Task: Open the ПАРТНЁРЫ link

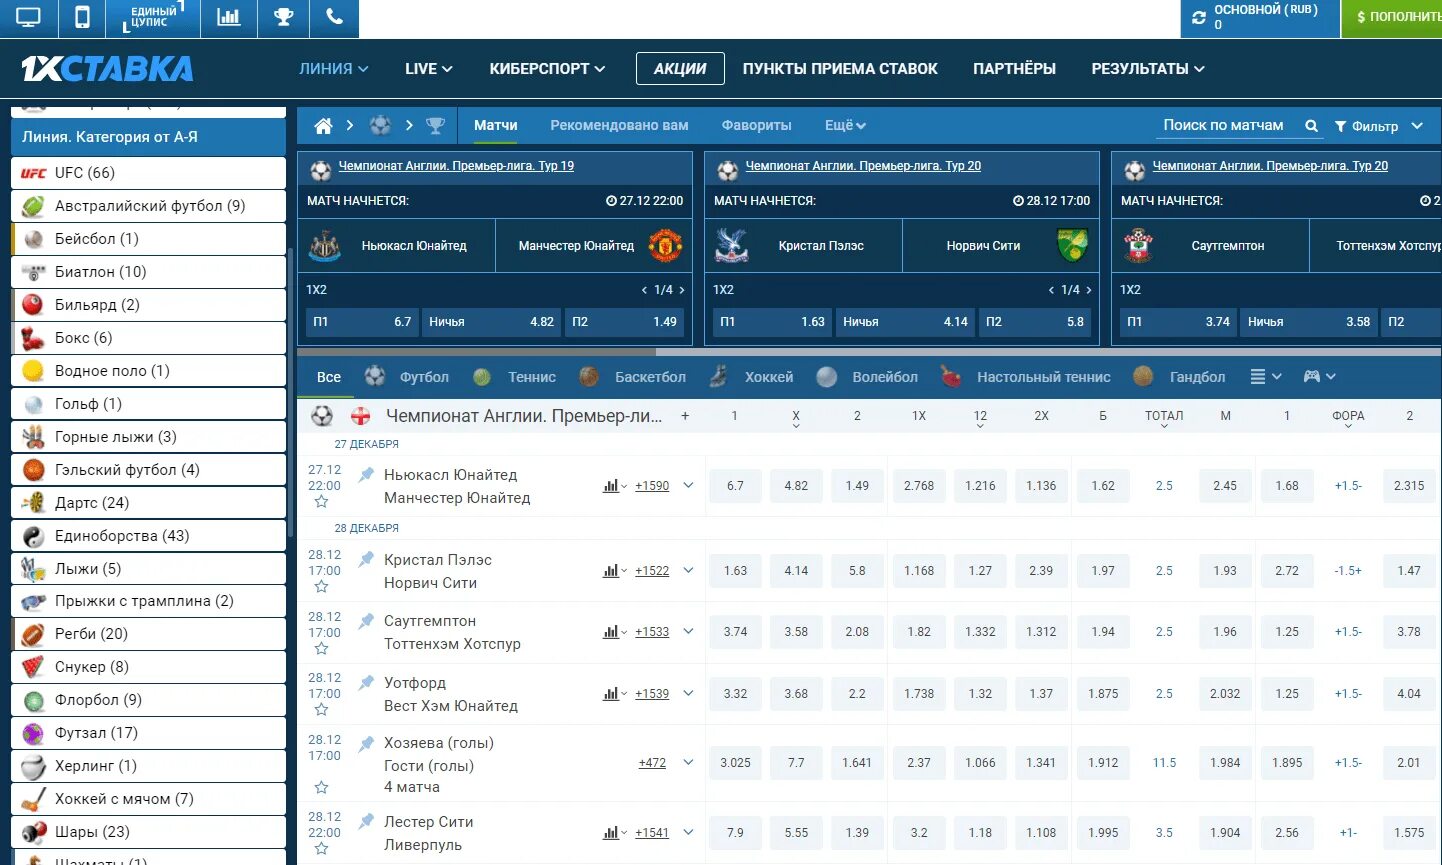Action: coord(1014,69)
